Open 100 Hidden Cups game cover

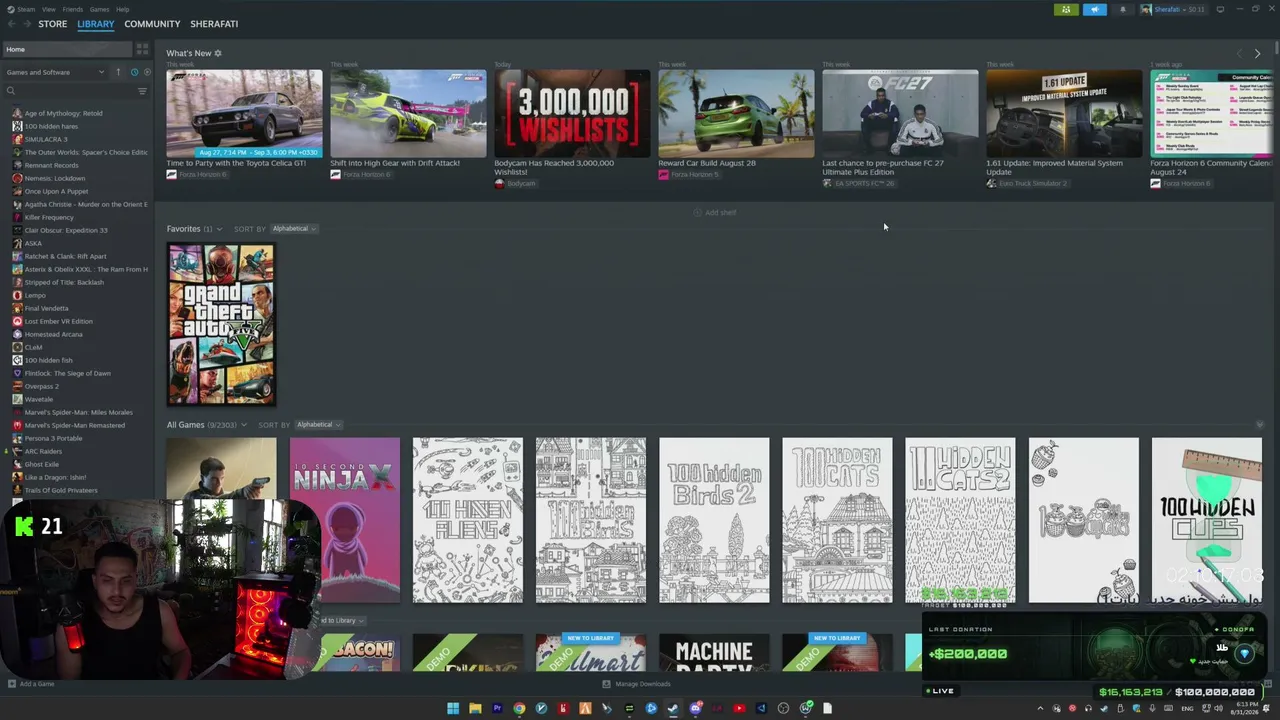tap(1207, 520)
